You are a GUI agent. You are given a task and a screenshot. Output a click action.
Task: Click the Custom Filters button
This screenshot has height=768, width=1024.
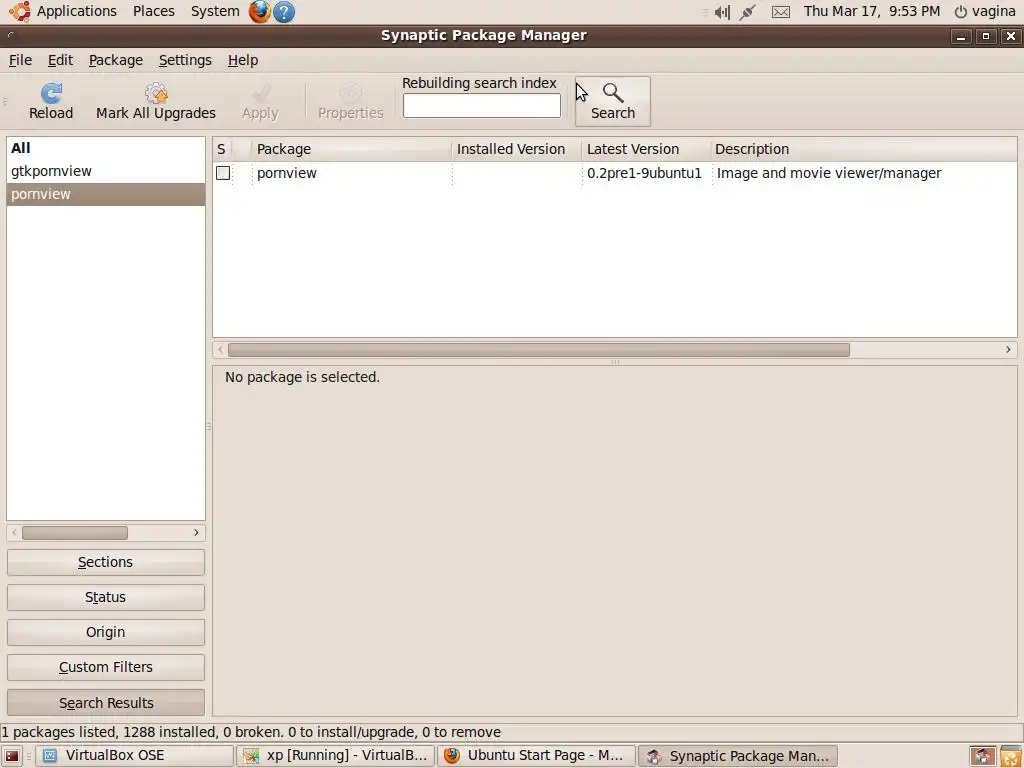[x=106, y=667]
